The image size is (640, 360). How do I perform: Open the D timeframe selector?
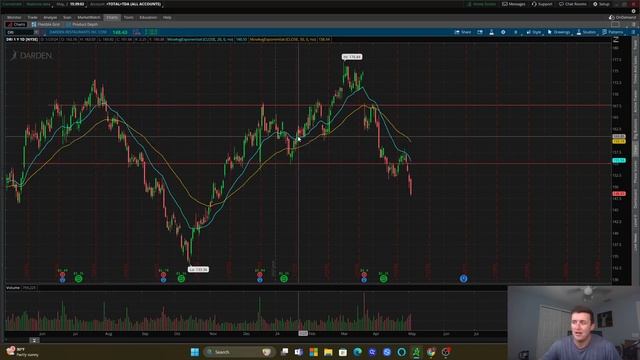(x=516, y=32)
